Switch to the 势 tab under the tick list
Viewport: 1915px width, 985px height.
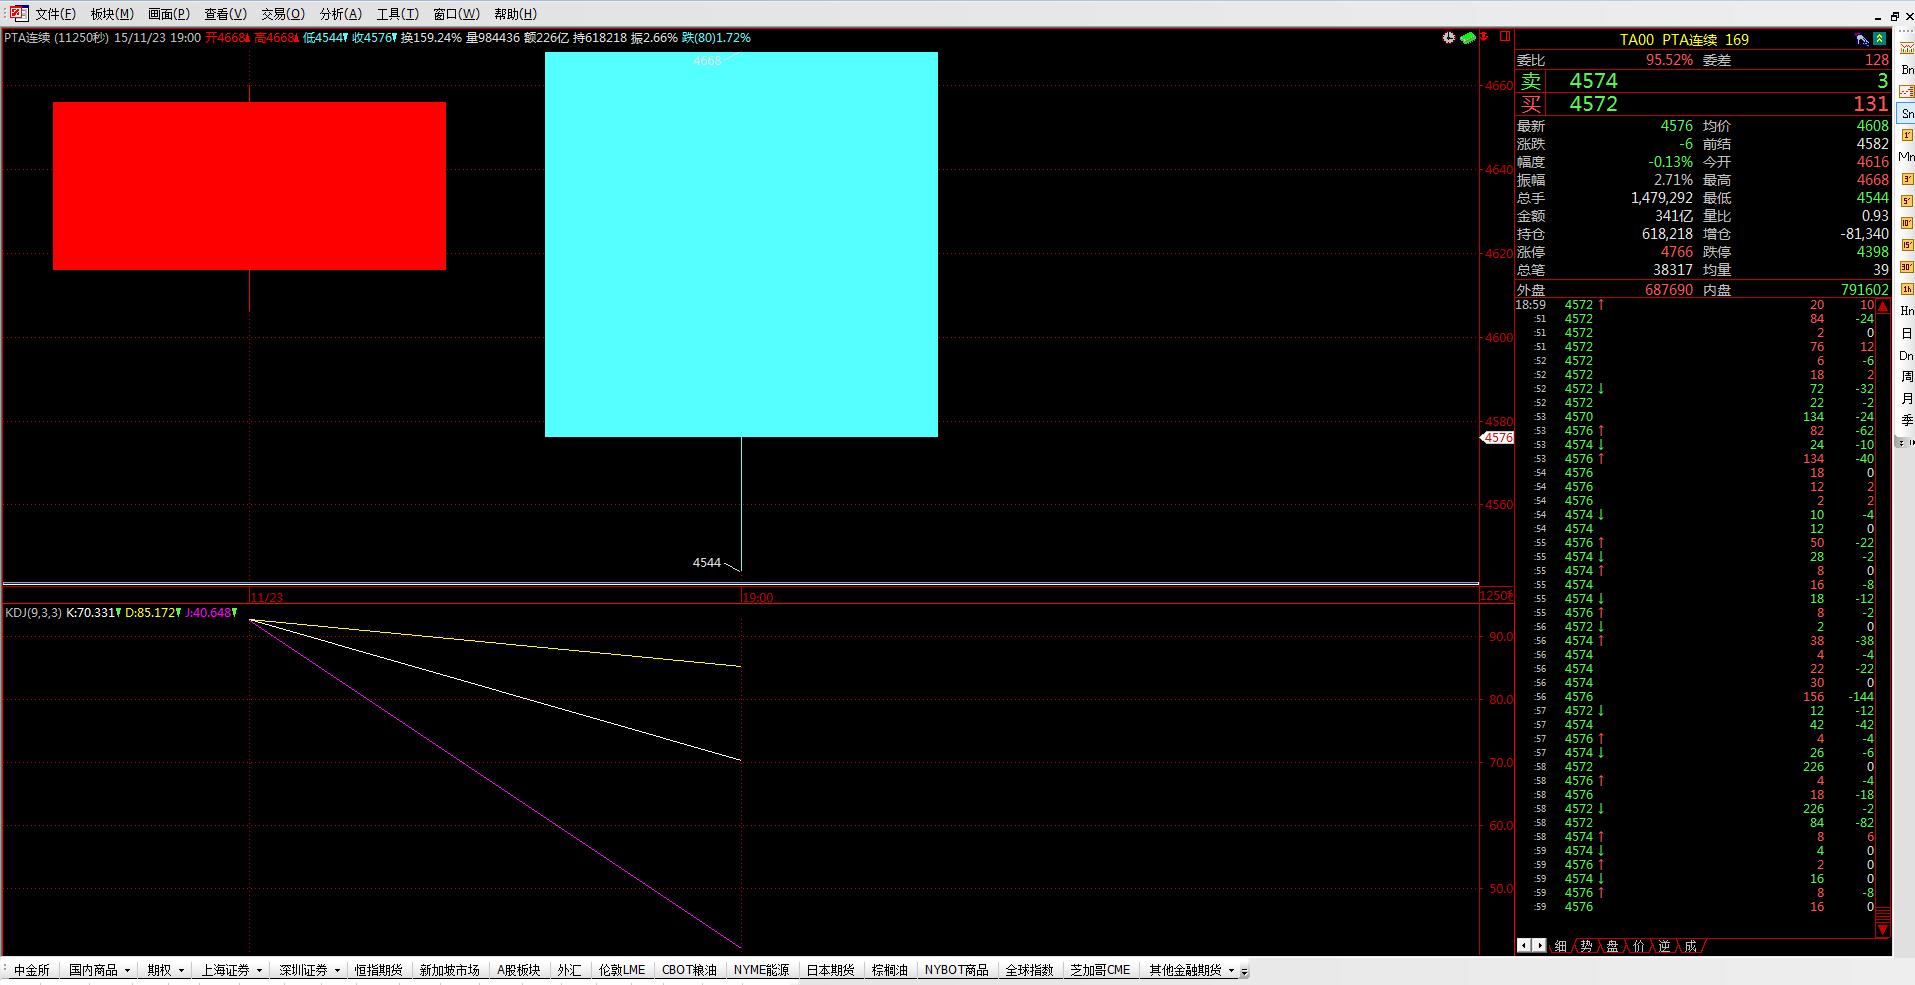click(x=1587, y=946)
